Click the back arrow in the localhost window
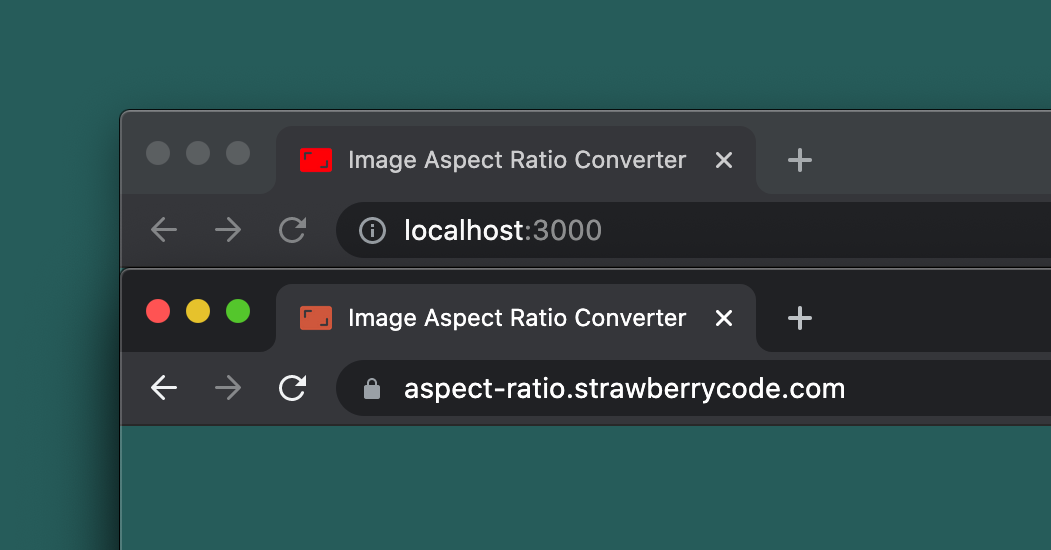Viewport: 1051px width, 550px height. click(164, 231)
